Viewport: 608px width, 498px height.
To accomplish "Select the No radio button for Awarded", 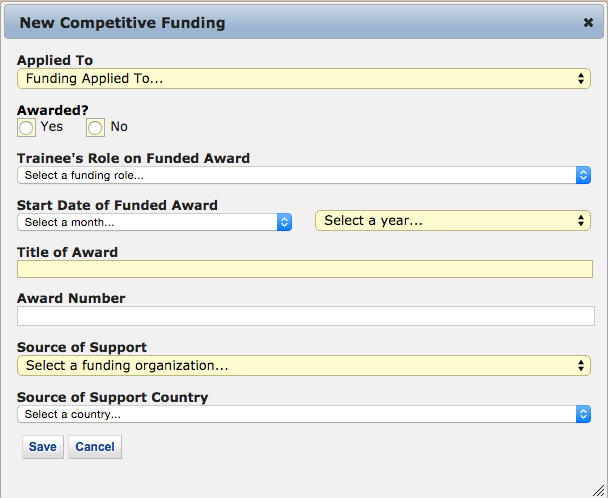I will (95, 127).
